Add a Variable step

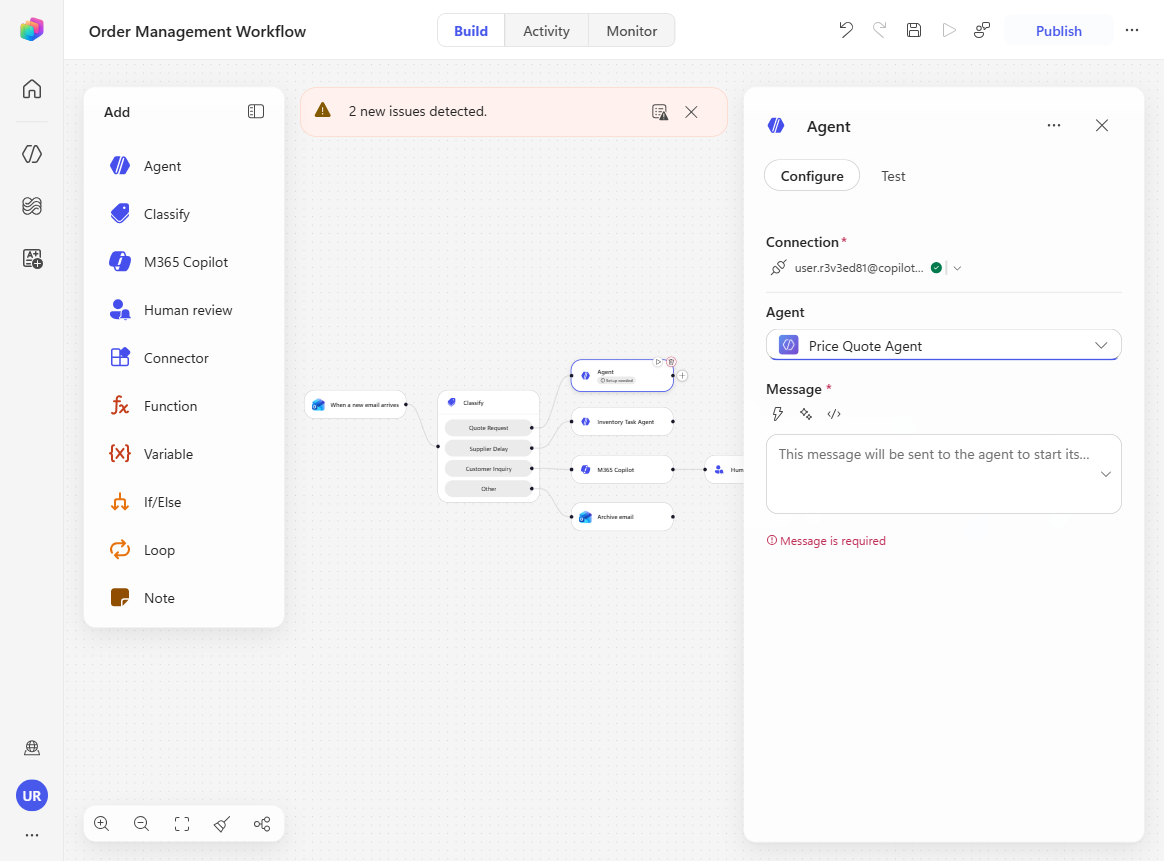183,454
